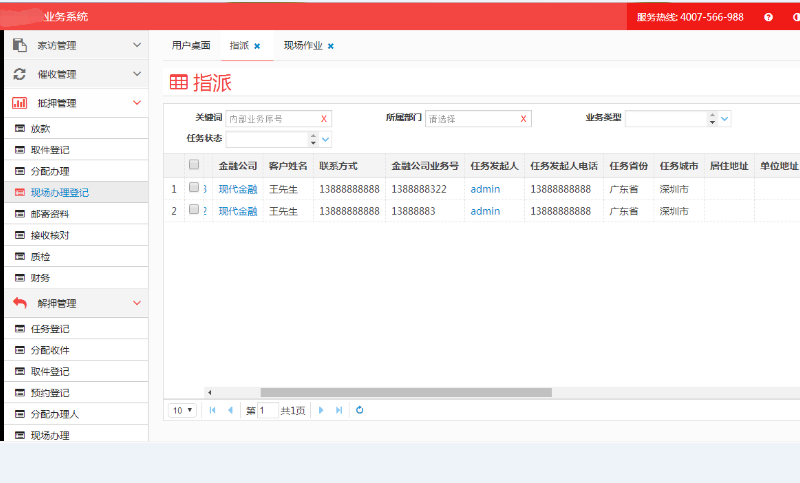800x483 pixels.
Task: Click admin link in row 1
Action: [x=485, y=189]
